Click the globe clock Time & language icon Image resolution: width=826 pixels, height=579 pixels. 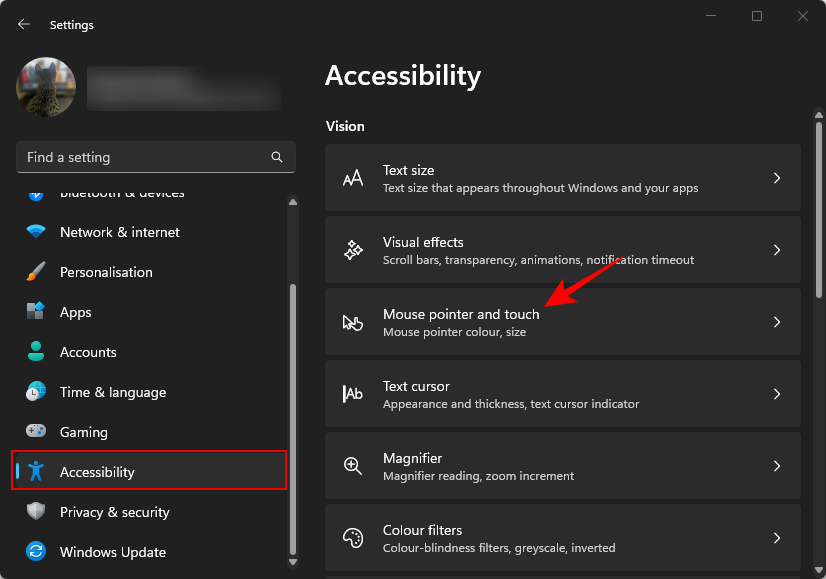coord(36,391)
